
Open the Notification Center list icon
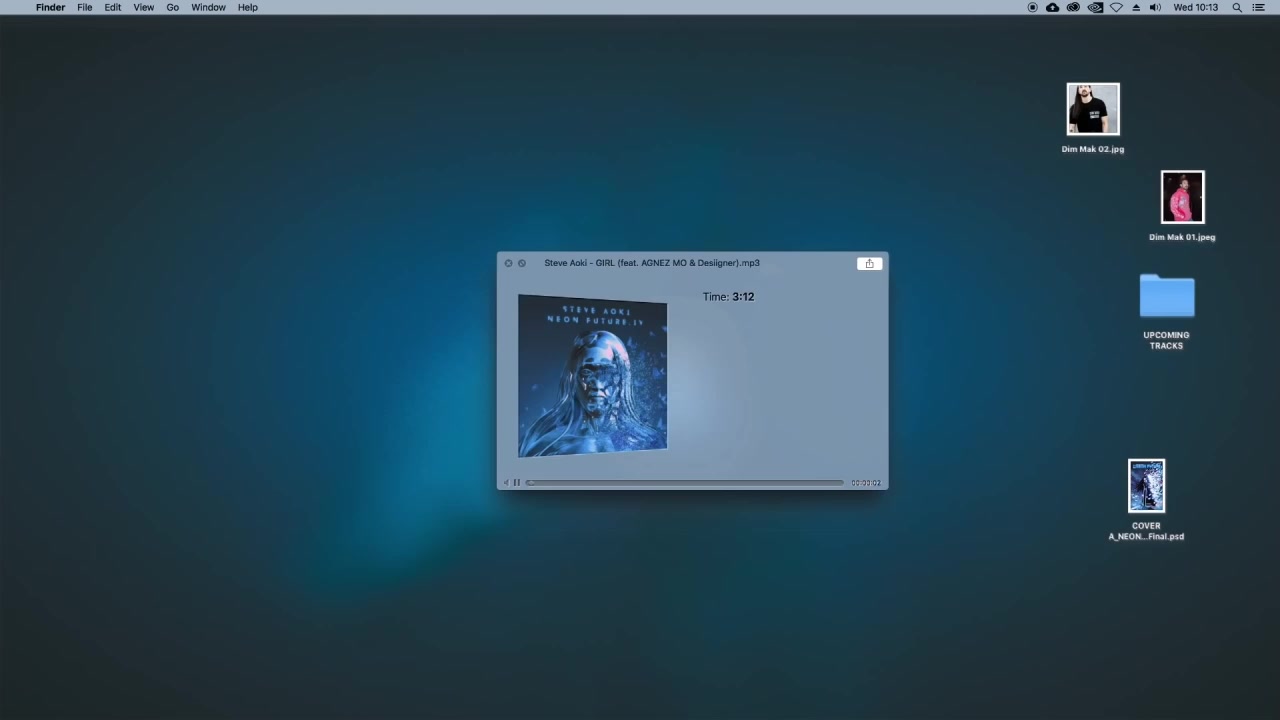[x=1259, y=7]
